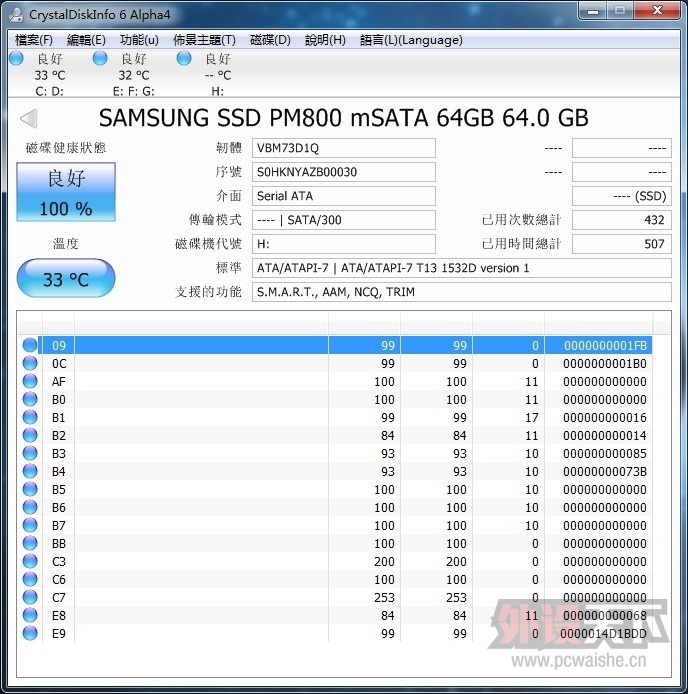This screenshot has width=688, height=694.
Task: Select attribute ID C3 in the list
Action: click(x=58, y=562)
